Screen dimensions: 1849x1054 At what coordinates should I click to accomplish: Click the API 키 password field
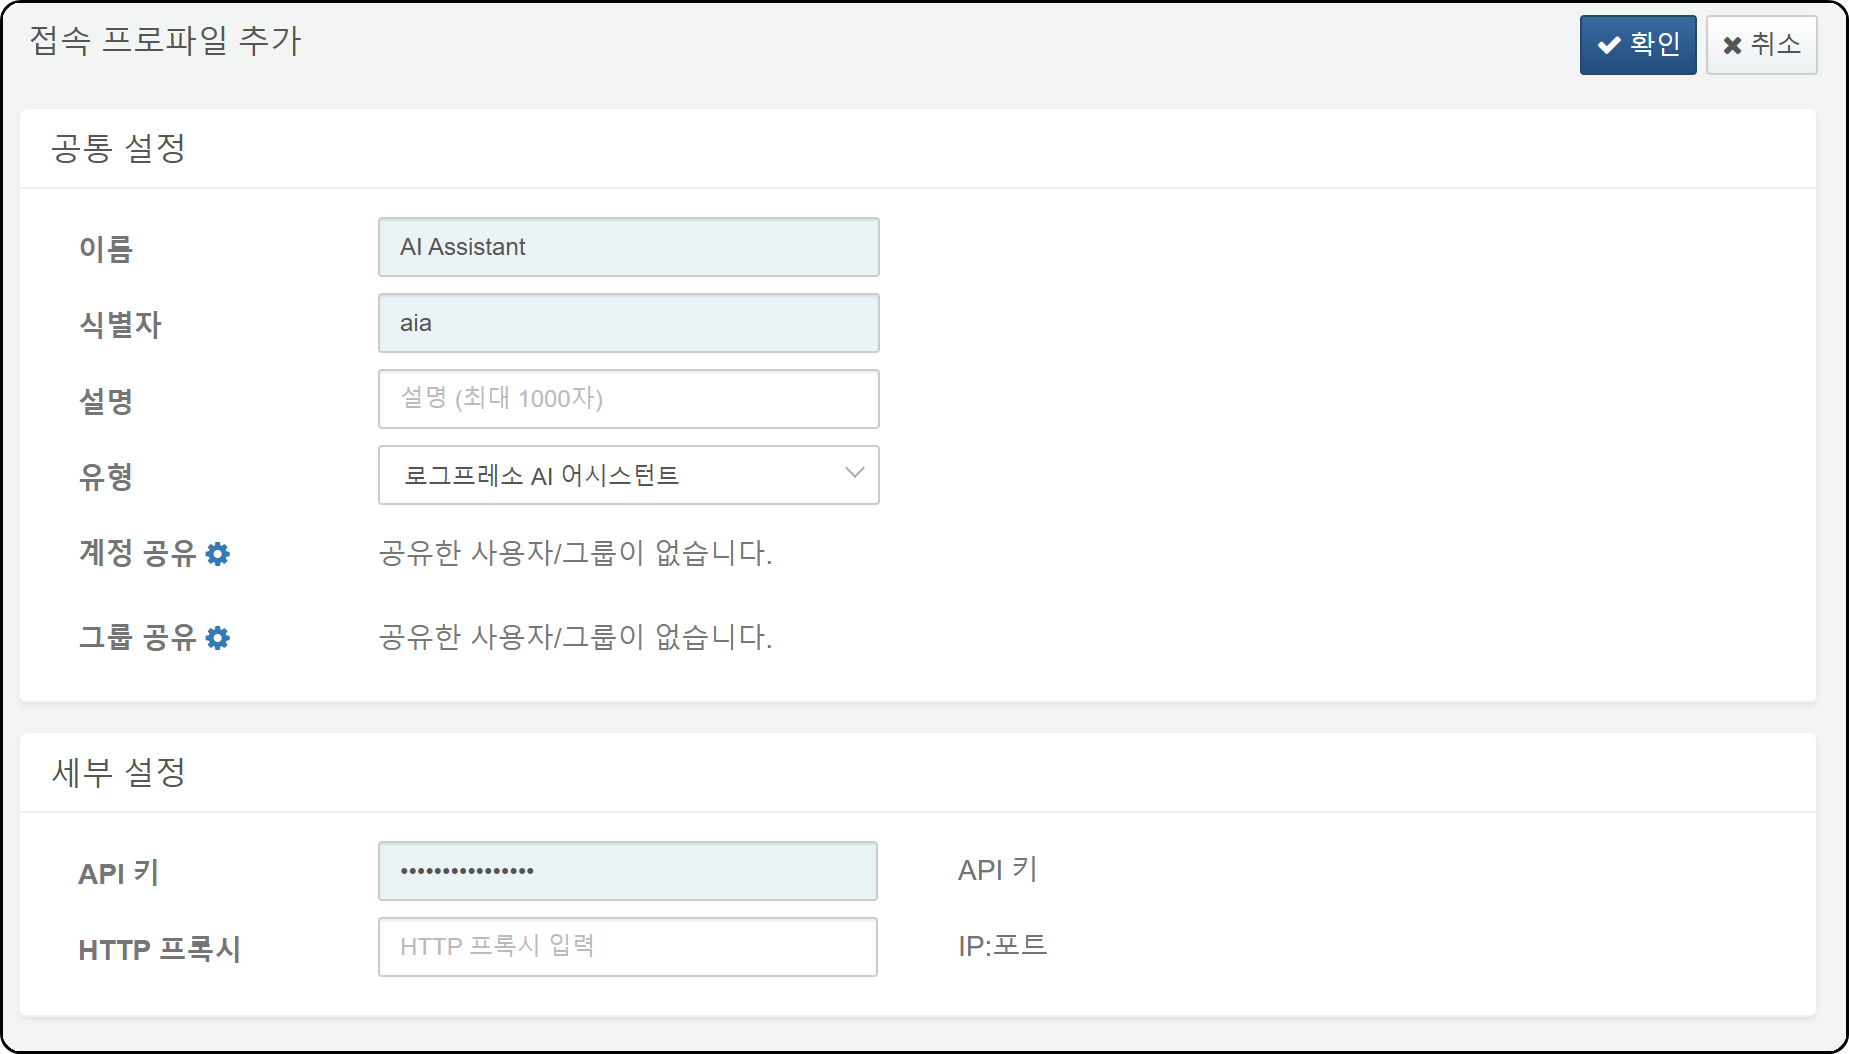627,871
